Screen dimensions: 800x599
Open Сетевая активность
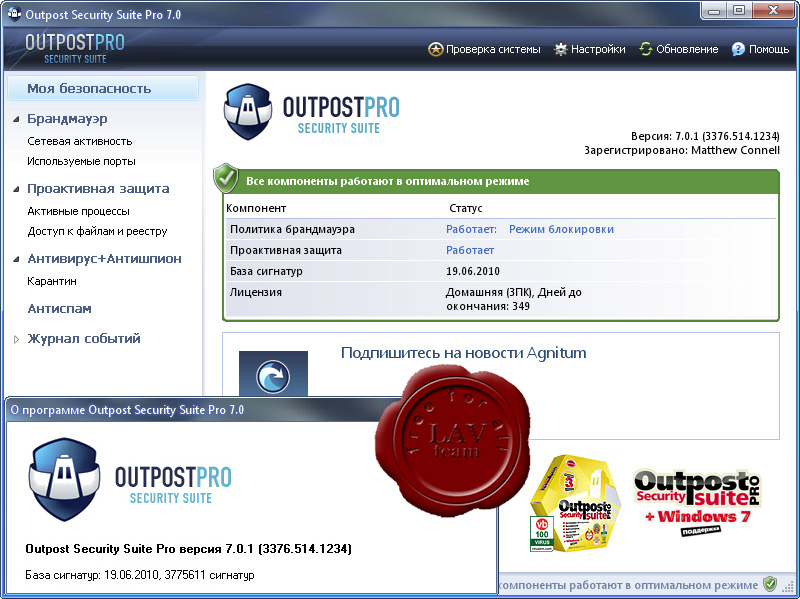(x=80, y=141)
